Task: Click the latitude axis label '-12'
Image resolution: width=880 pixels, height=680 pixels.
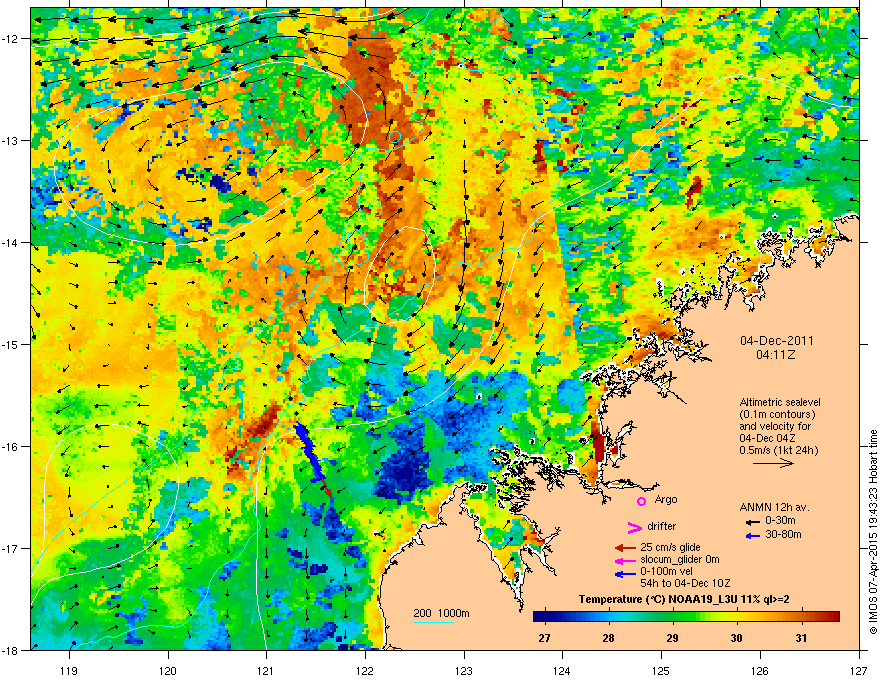Action: [x=10, y=39]
